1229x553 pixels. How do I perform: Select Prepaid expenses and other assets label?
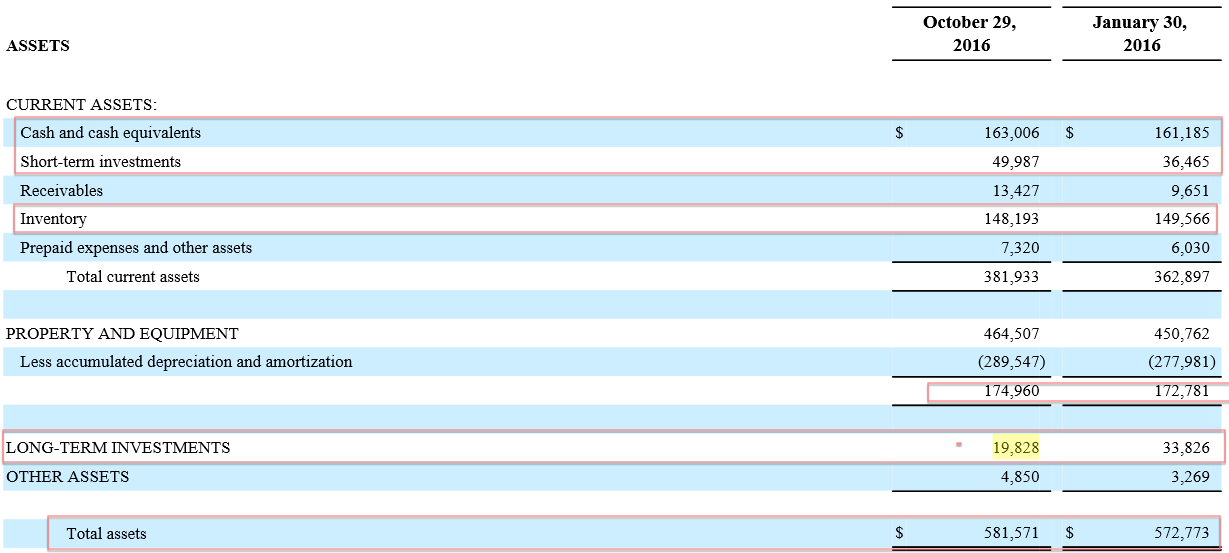click(136, 248)
